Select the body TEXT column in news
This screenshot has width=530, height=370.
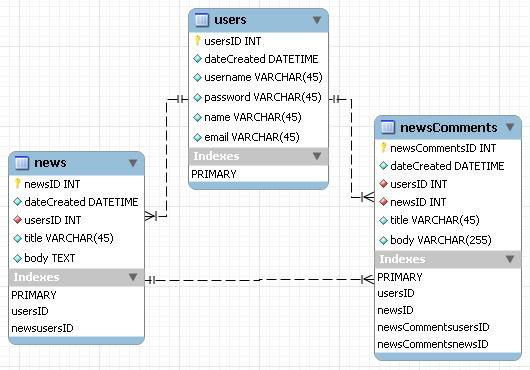click(76, 258)
